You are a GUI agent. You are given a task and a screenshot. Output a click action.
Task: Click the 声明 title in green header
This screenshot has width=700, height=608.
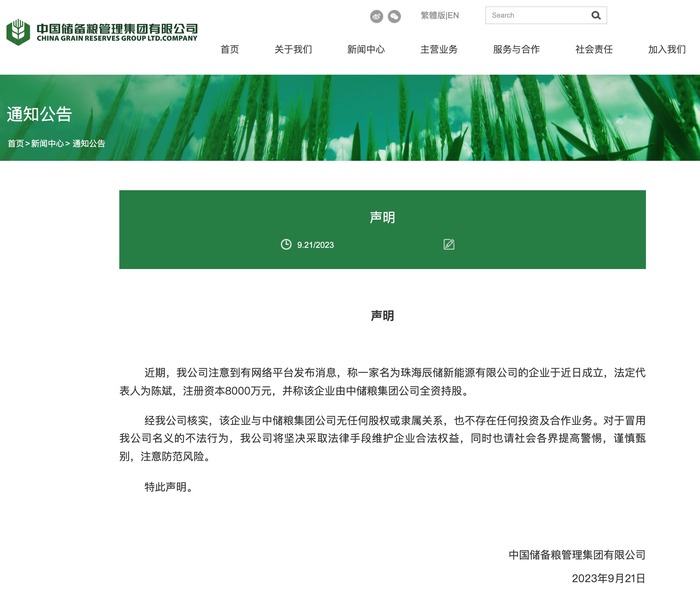(x=382, y=217)
